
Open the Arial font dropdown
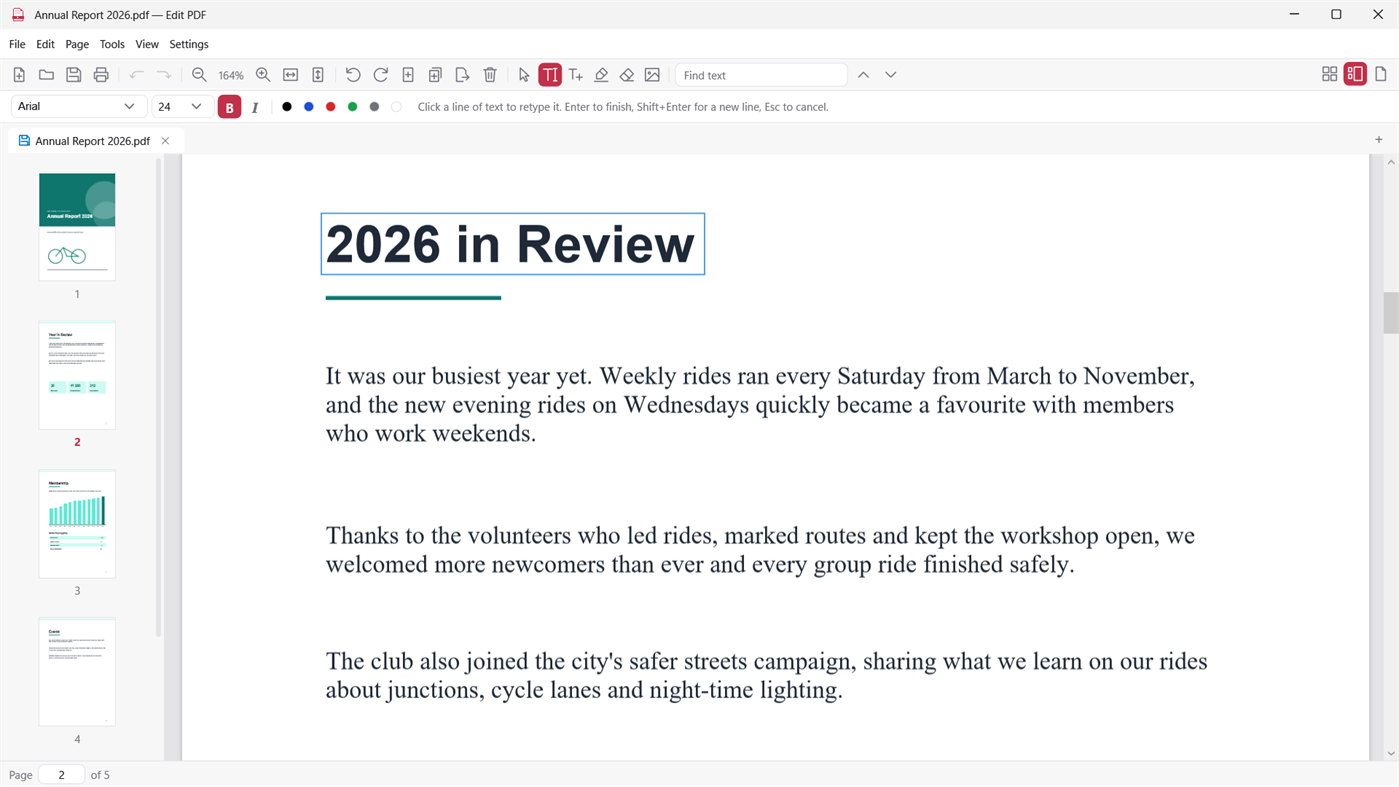[x=78, y=106]
